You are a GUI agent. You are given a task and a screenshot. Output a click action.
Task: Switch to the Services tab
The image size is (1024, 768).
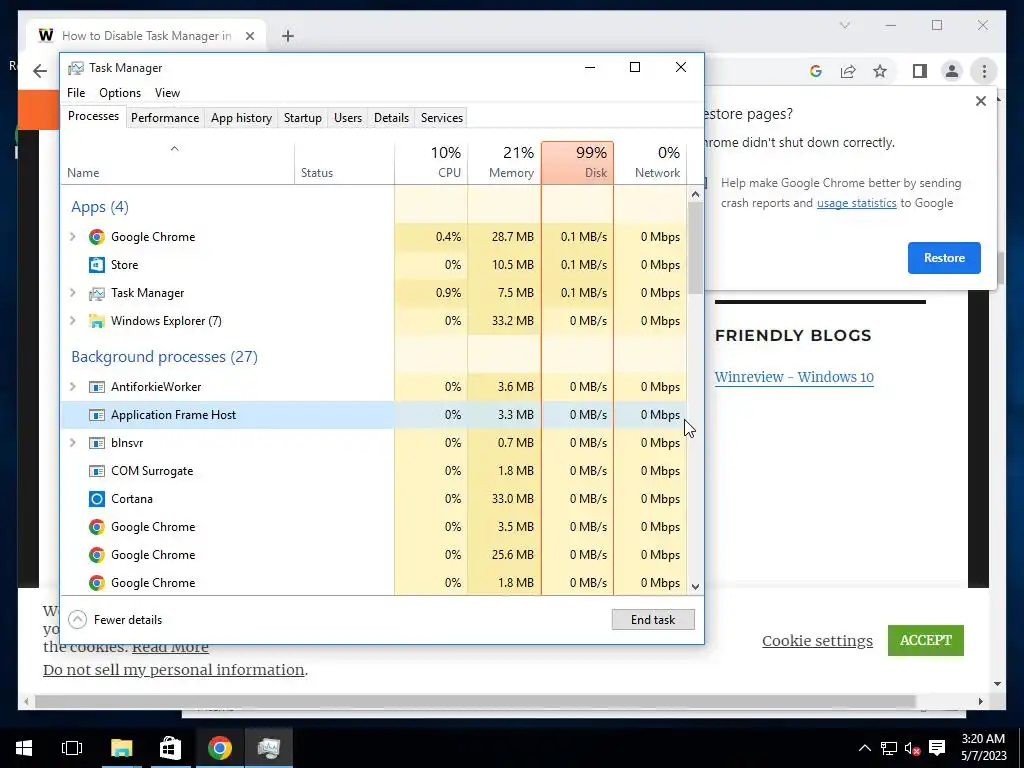point(441,118)
